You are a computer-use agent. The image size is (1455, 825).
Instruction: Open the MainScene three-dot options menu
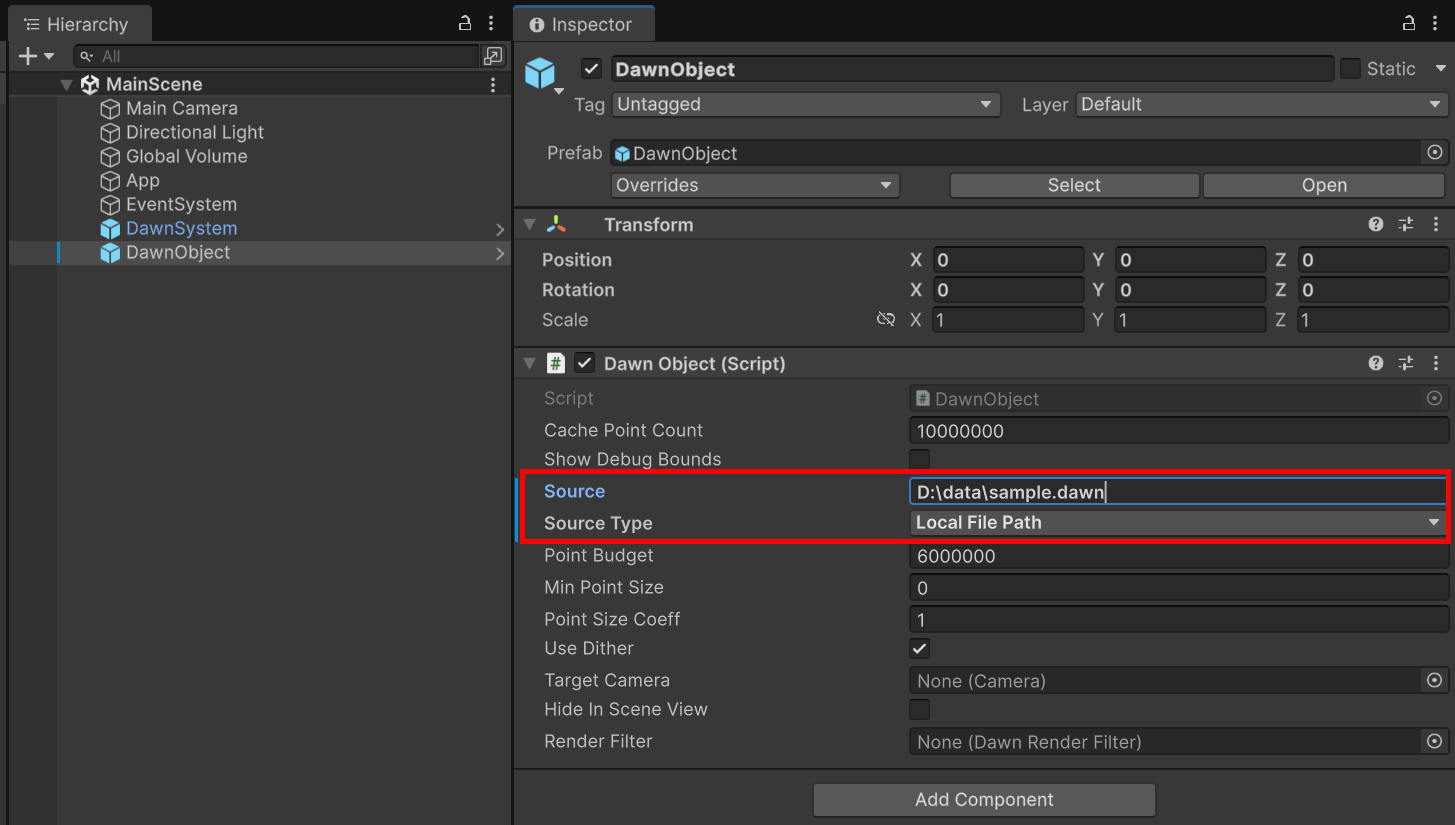(x=493, y=85)
